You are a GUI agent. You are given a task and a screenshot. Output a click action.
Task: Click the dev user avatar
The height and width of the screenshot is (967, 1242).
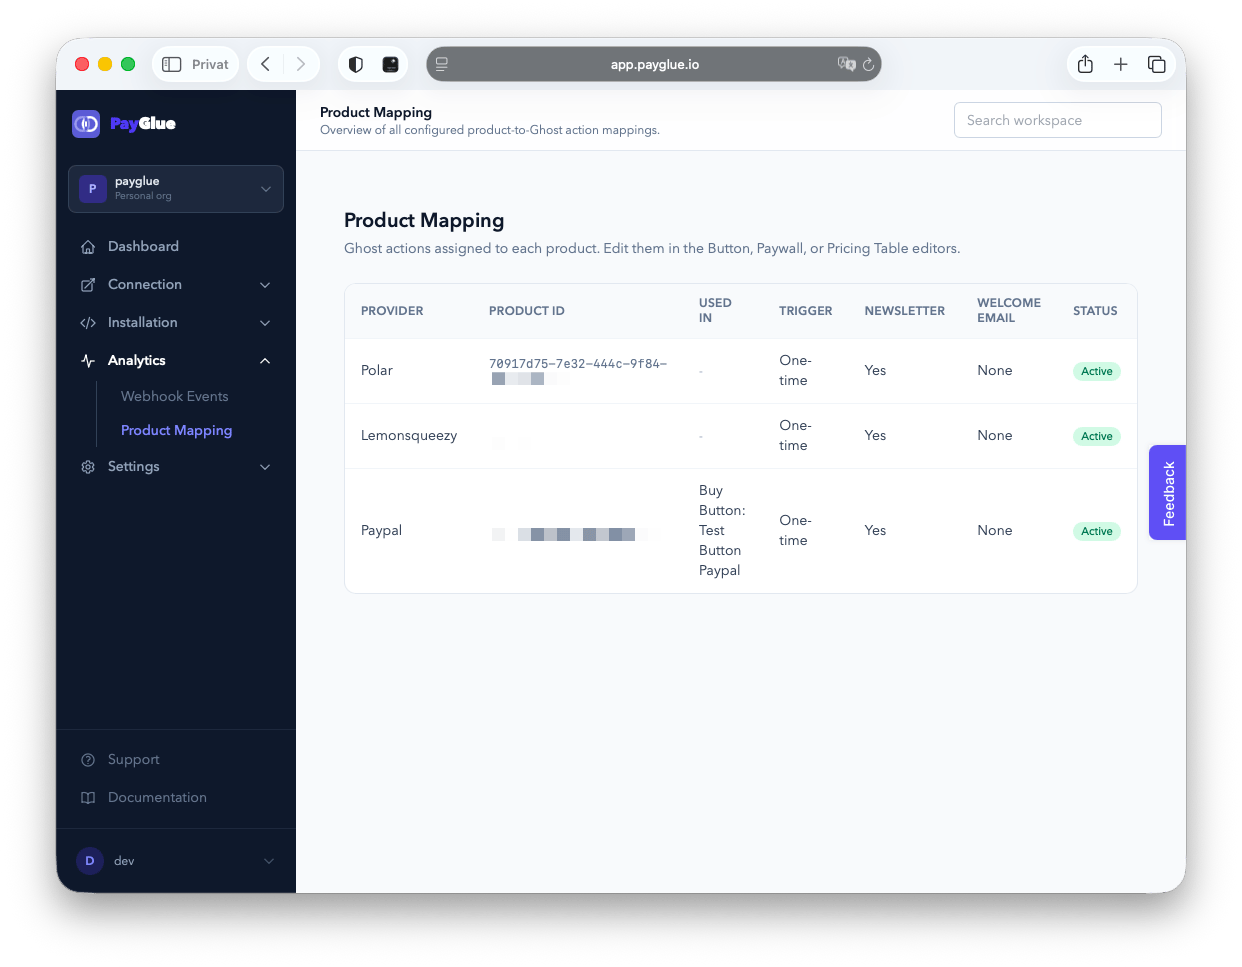tap(90, 861)
